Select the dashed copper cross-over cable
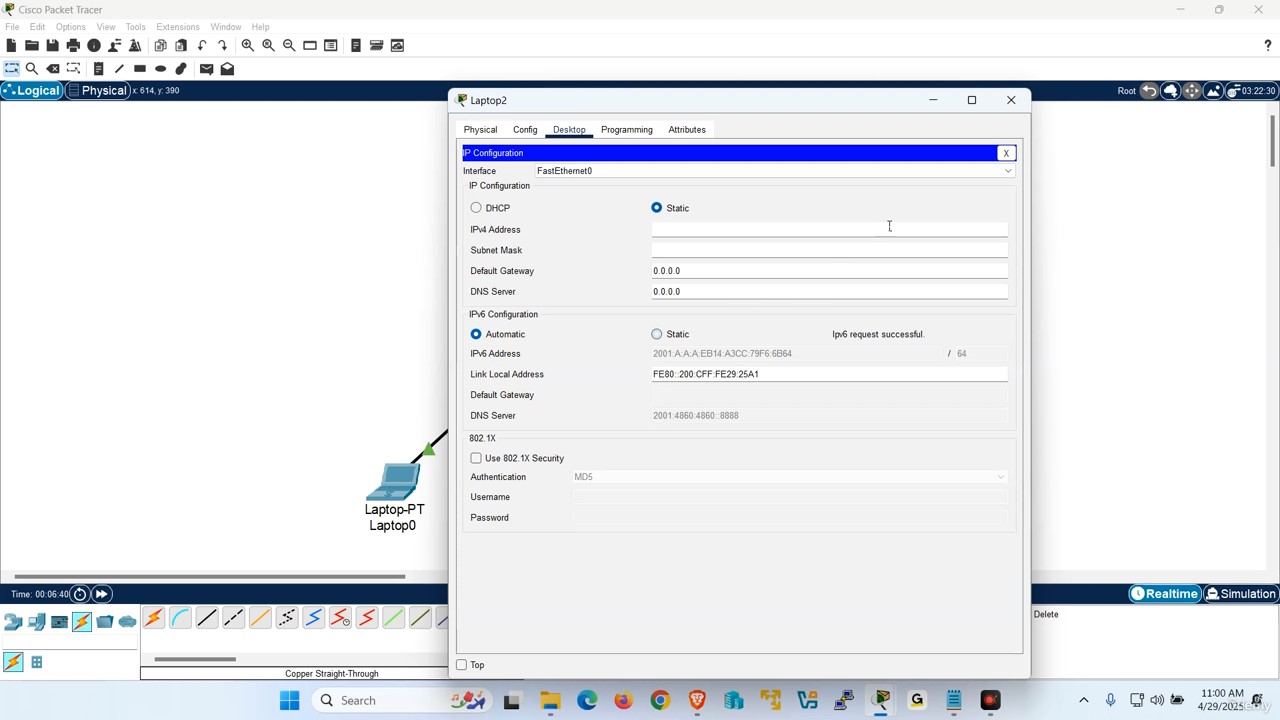Viewport: 1280px width, 720px height. [233, 619]
